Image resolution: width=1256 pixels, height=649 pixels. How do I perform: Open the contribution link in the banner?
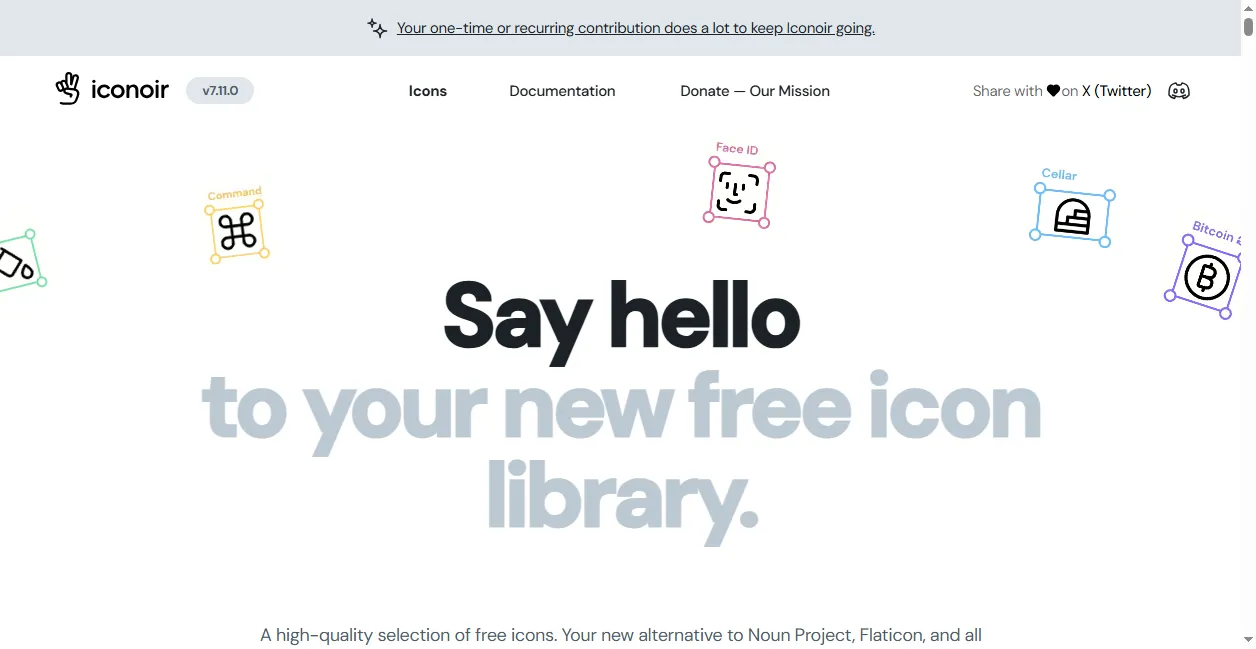(635, 28)
